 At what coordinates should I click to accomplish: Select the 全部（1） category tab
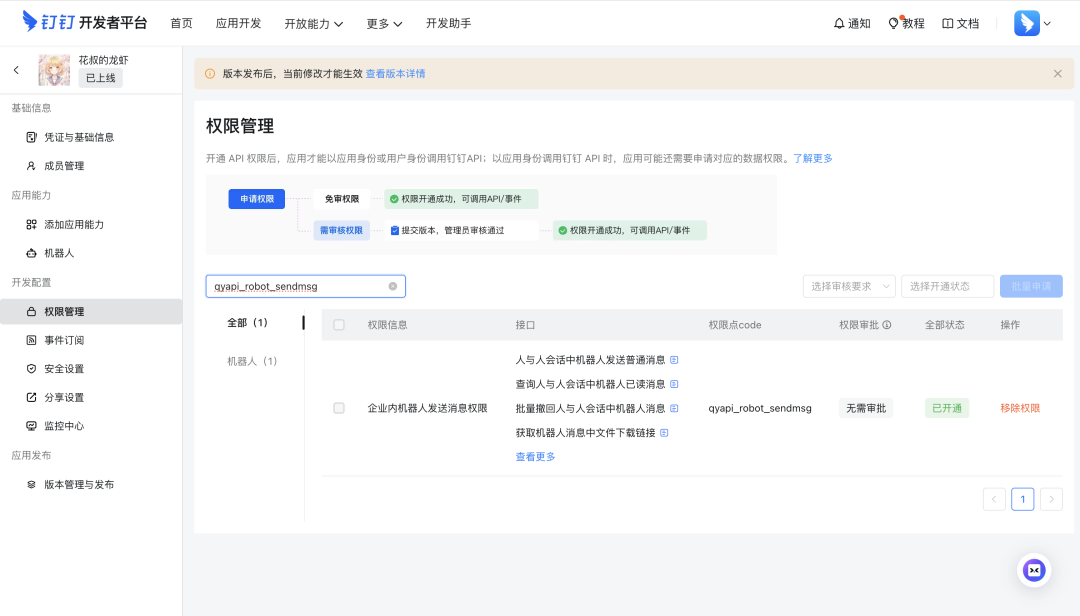coord(247,322)
